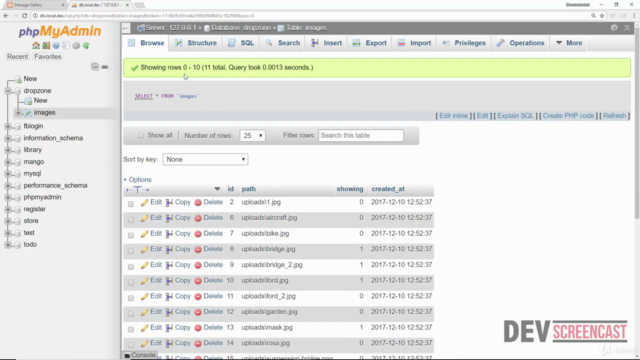
Task: Open Operations tab
Action: coord(521,43)
